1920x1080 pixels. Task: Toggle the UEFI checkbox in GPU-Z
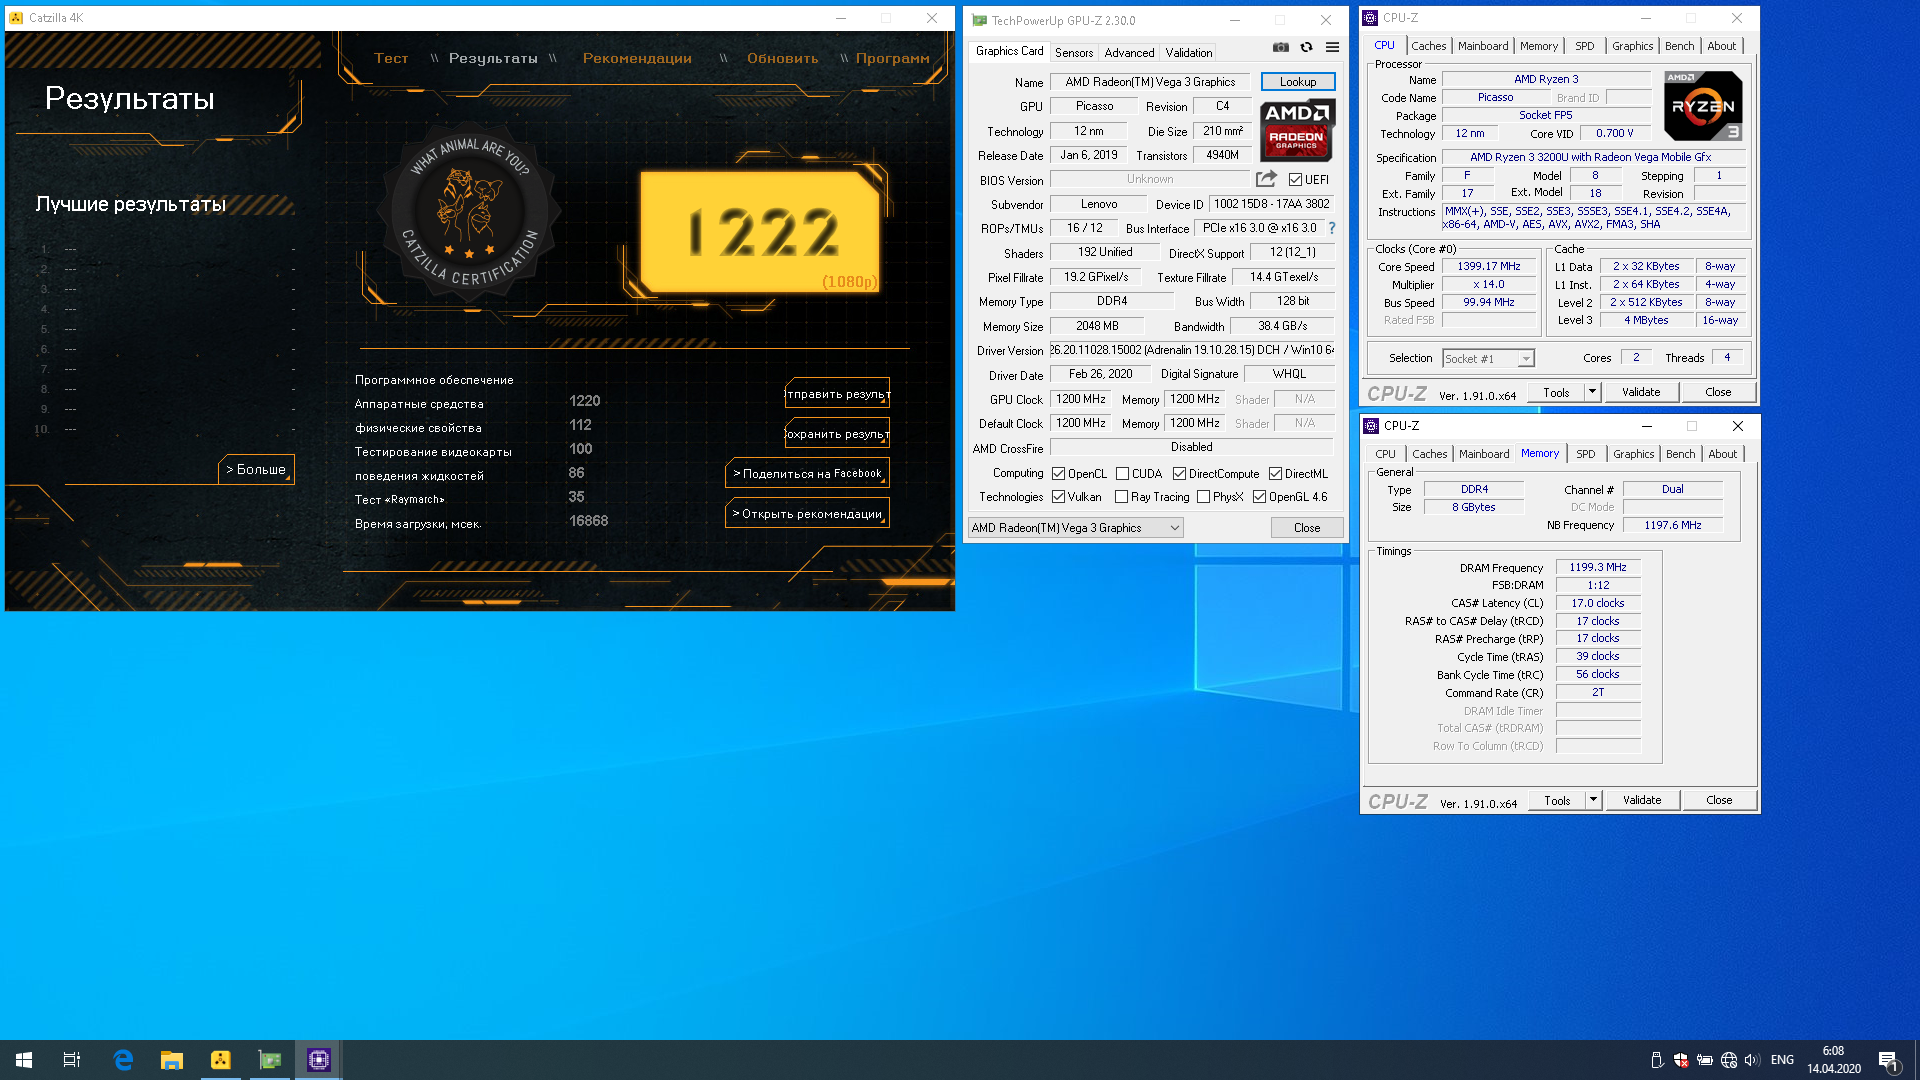[1295, 180]
